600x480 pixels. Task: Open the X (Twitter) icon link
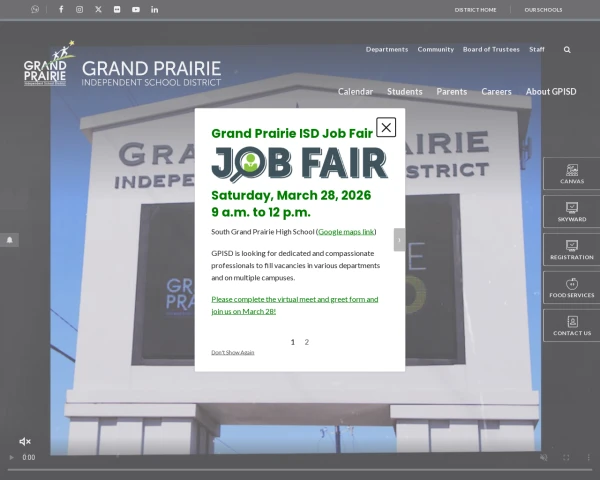point(98,9)
